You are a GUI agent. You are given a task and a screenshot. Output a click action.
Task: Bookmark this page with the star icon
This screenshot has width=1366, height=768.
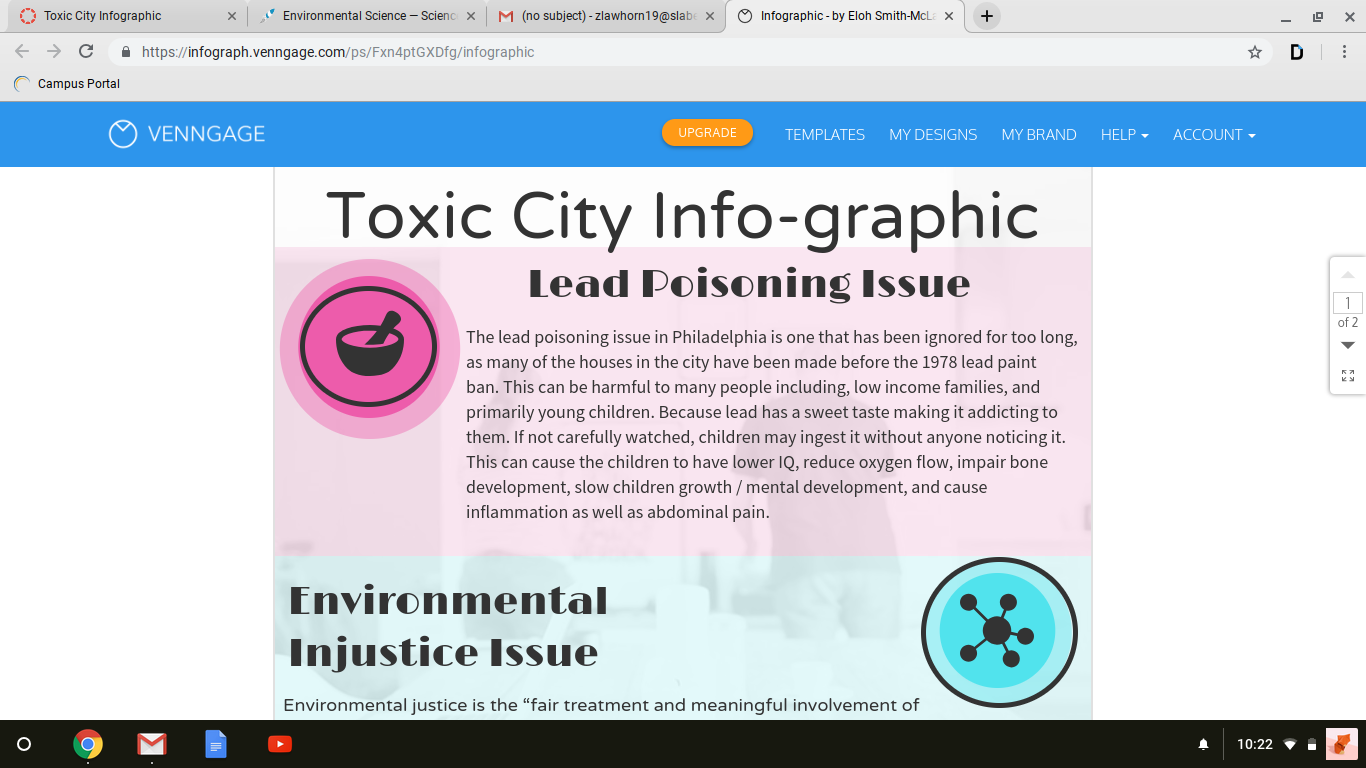[1254, 52]
